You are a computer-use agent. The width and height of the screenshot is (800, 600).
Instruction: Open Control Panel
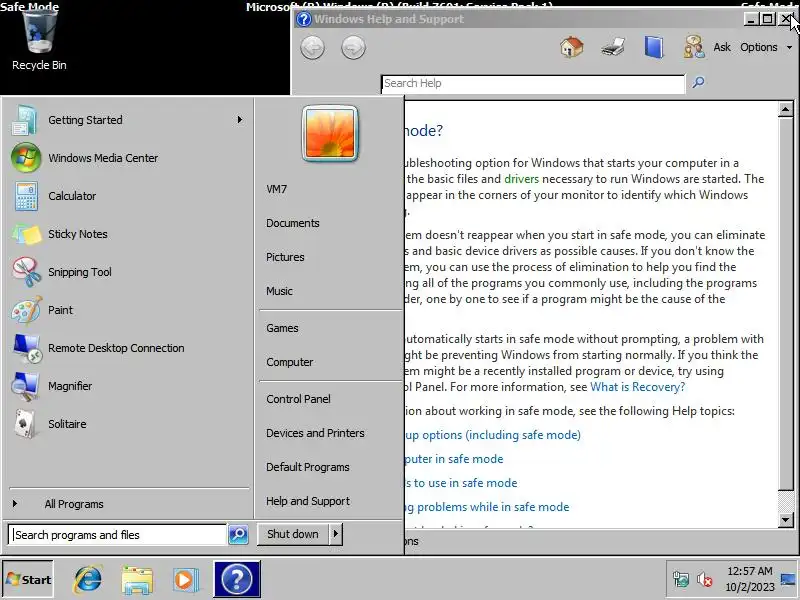(298, 399)
